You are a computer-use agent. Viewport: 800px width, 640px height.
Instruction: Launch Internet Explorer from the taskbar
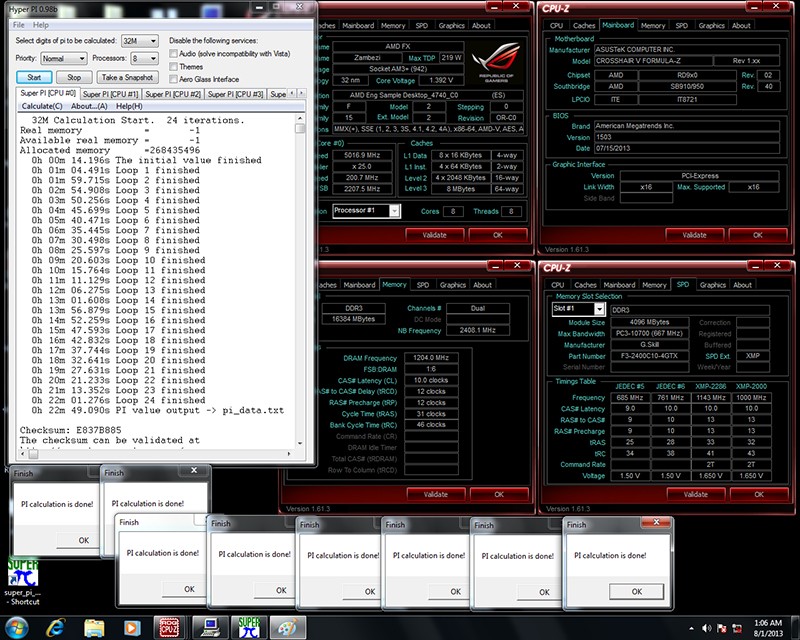tap(56, 627)
